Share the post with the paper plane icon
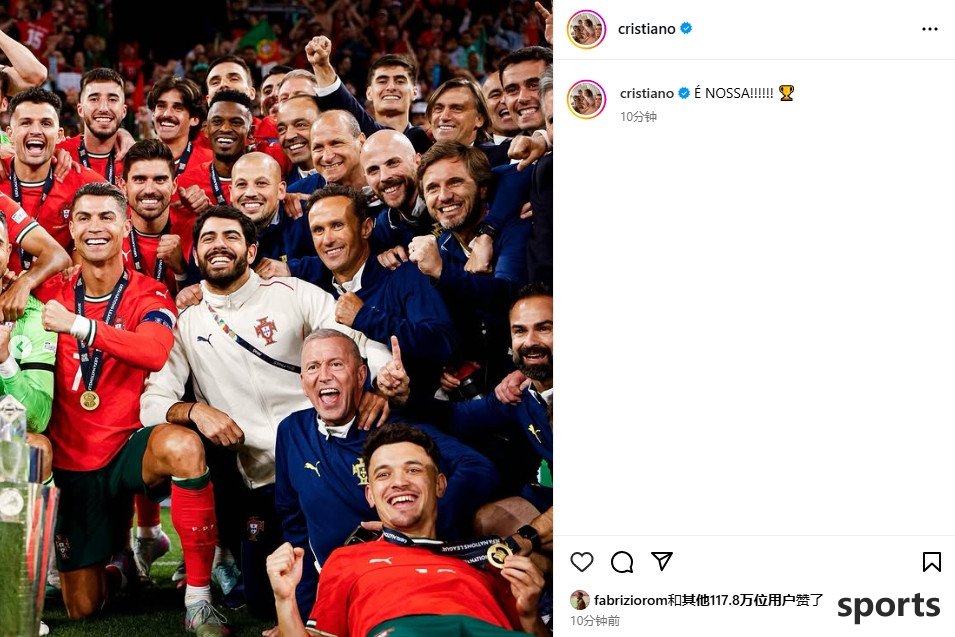 tap(661, 561)
